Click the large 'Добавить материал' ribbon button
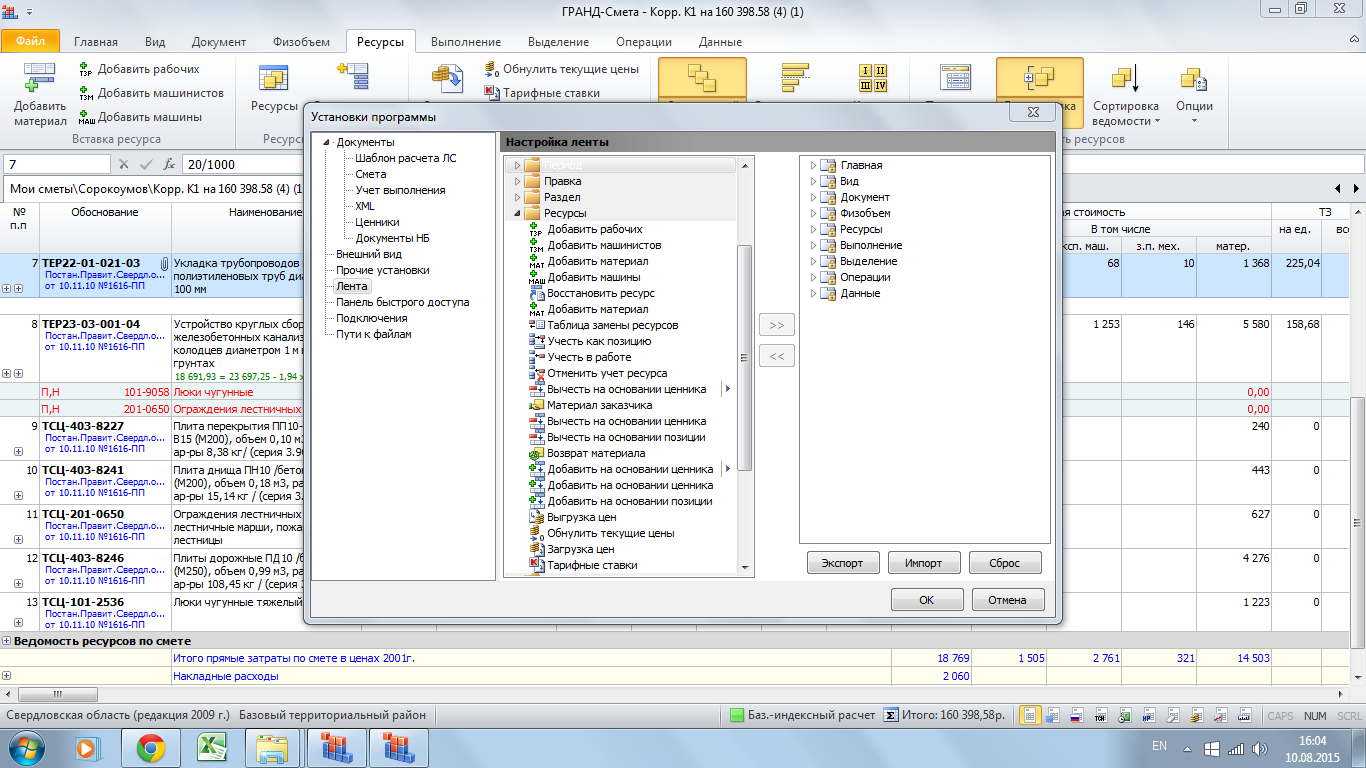1366x768 pixels. [x=40, y=95]
